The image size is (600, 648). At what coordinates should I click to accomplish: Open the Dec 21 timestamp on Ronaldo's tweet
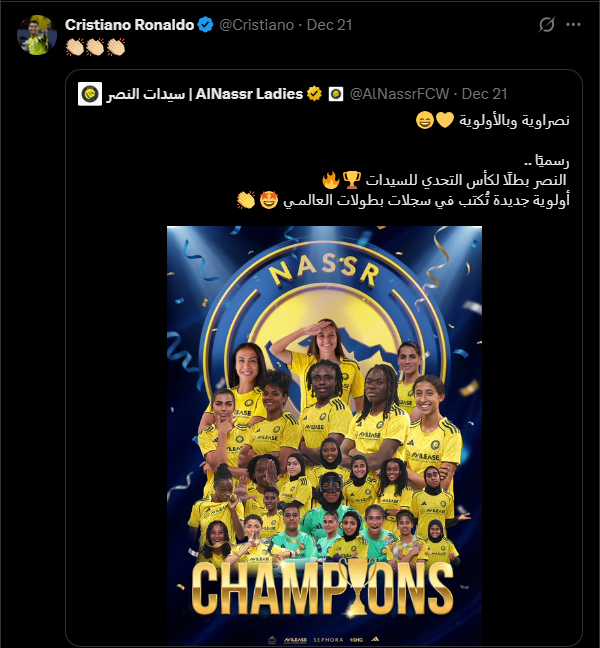[x=328, y=23]
